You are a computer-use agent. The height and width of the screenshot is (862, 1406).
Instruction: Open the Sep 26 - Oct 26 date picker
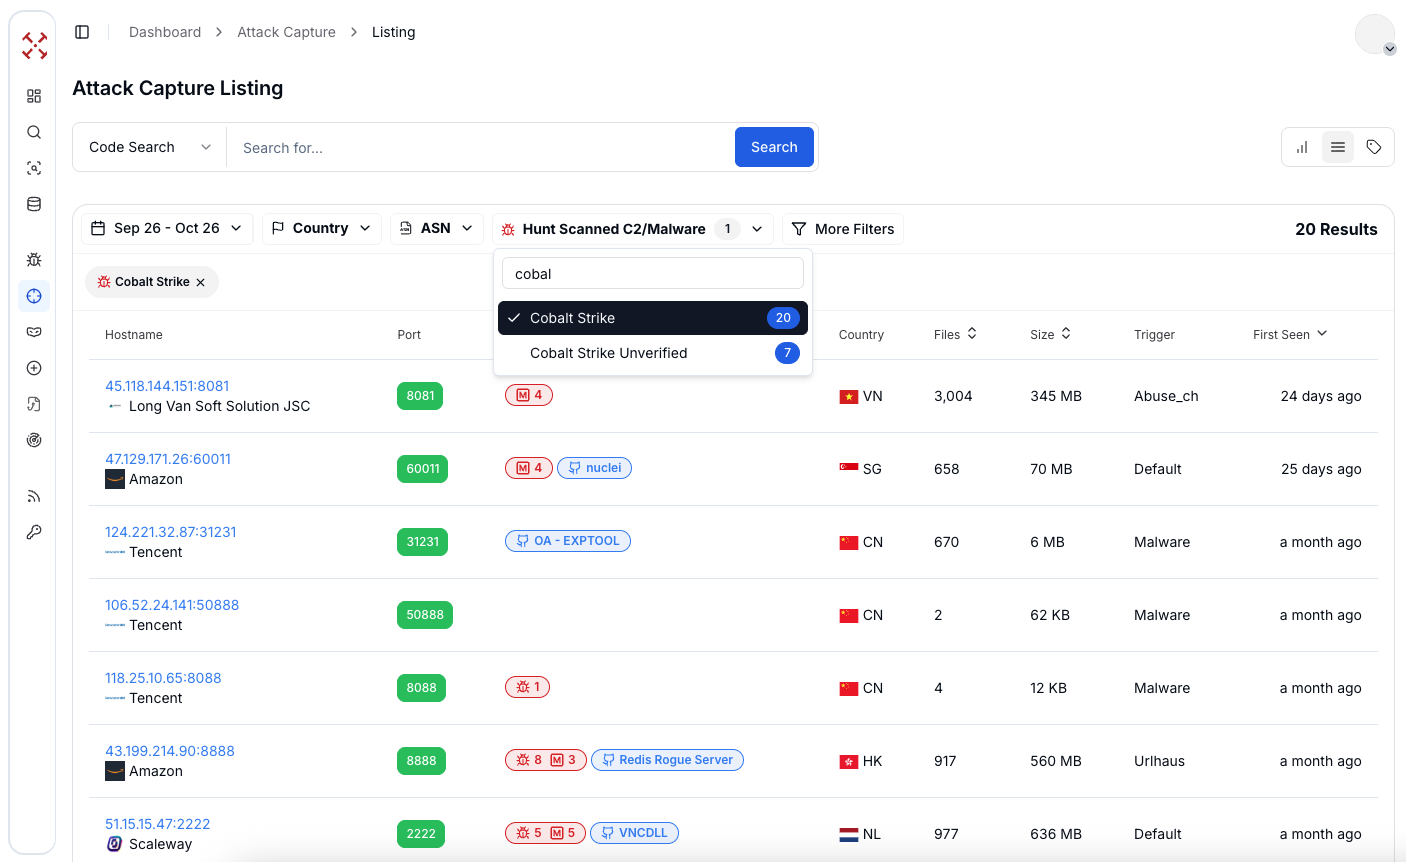pyautogui.click(x=167, y=228)
